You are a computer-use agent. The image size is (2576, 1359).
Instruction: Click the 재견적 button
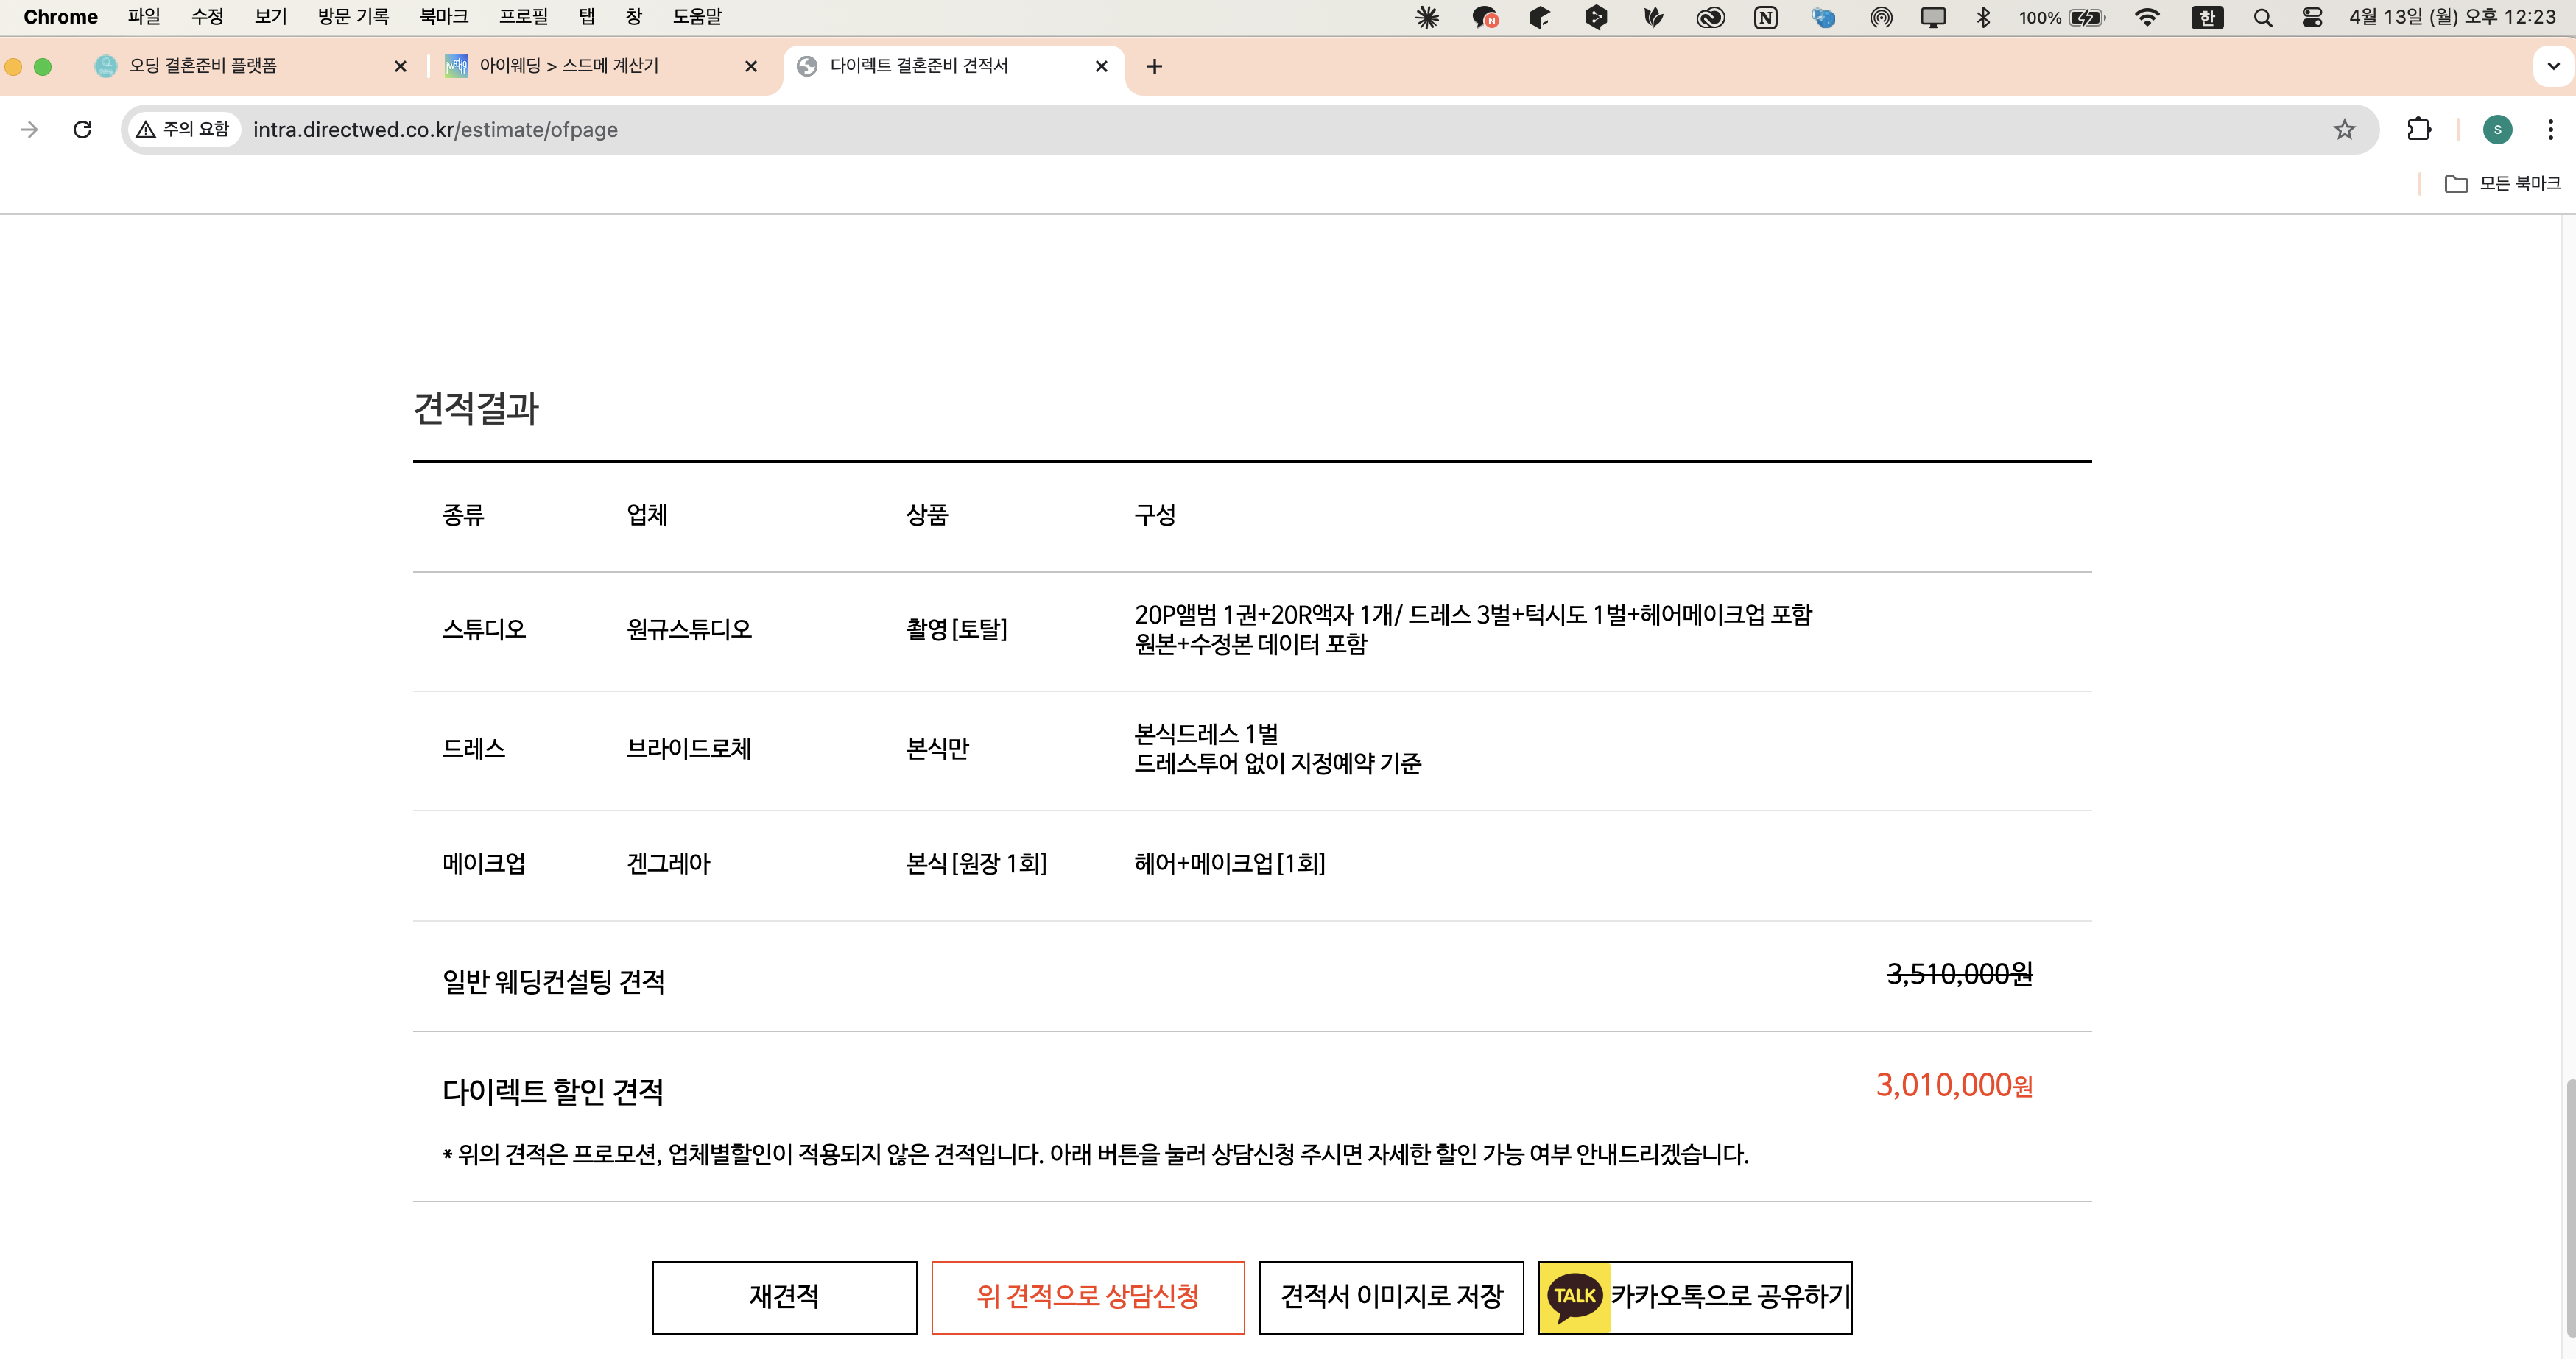point(784,1297)
